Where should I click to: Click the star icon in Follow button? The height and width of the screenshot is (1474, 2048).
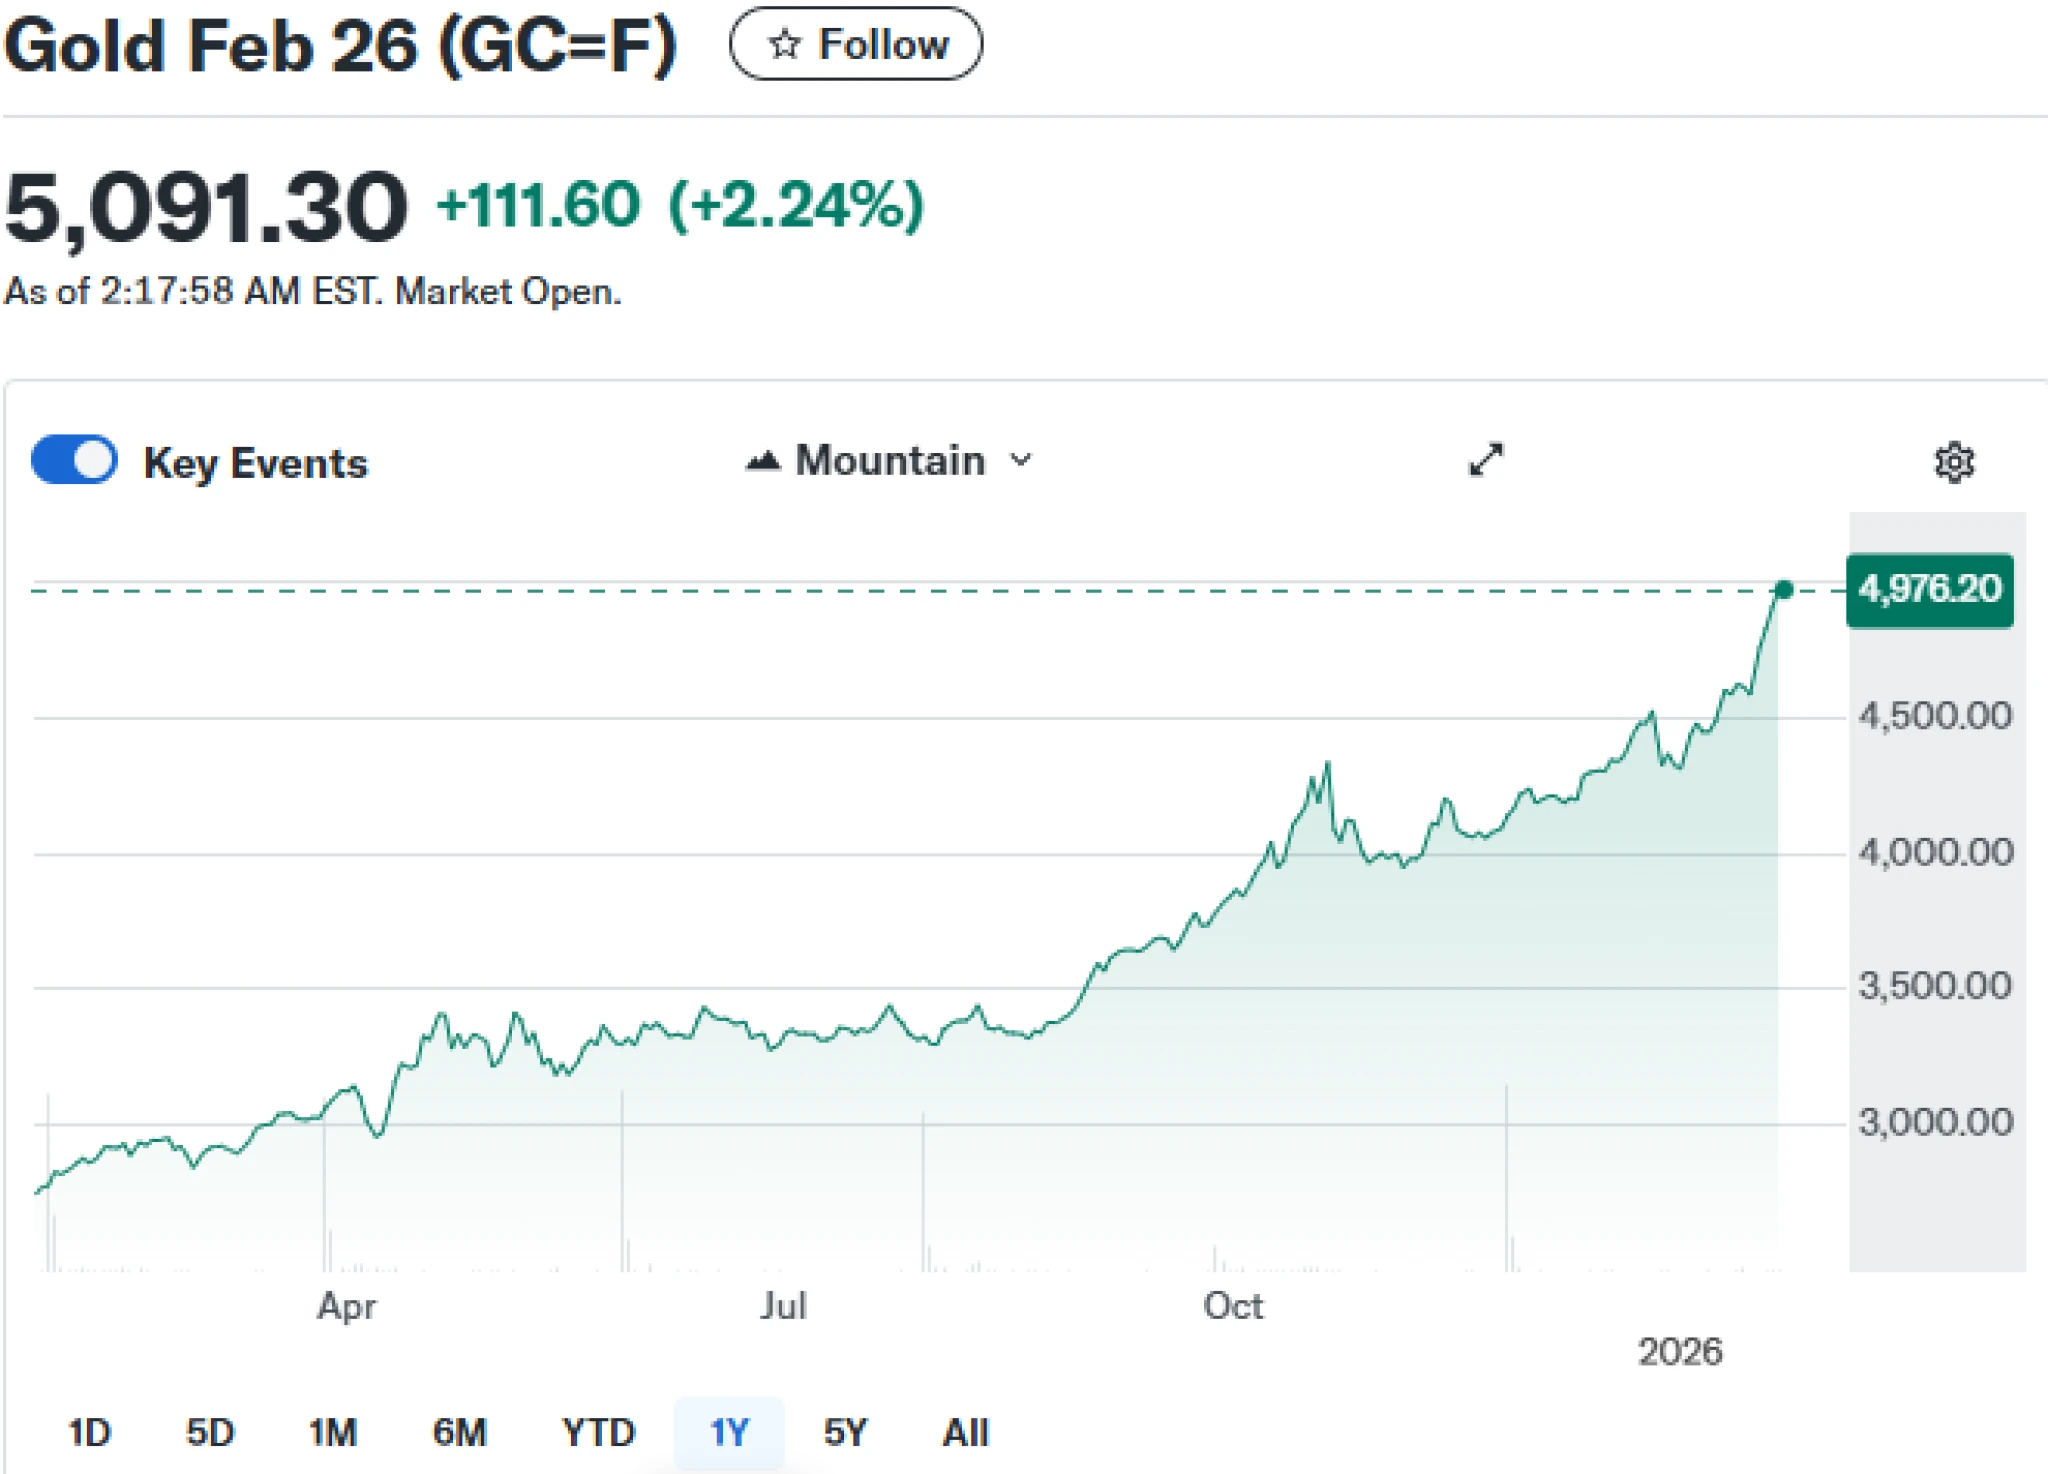coord(784,44)
